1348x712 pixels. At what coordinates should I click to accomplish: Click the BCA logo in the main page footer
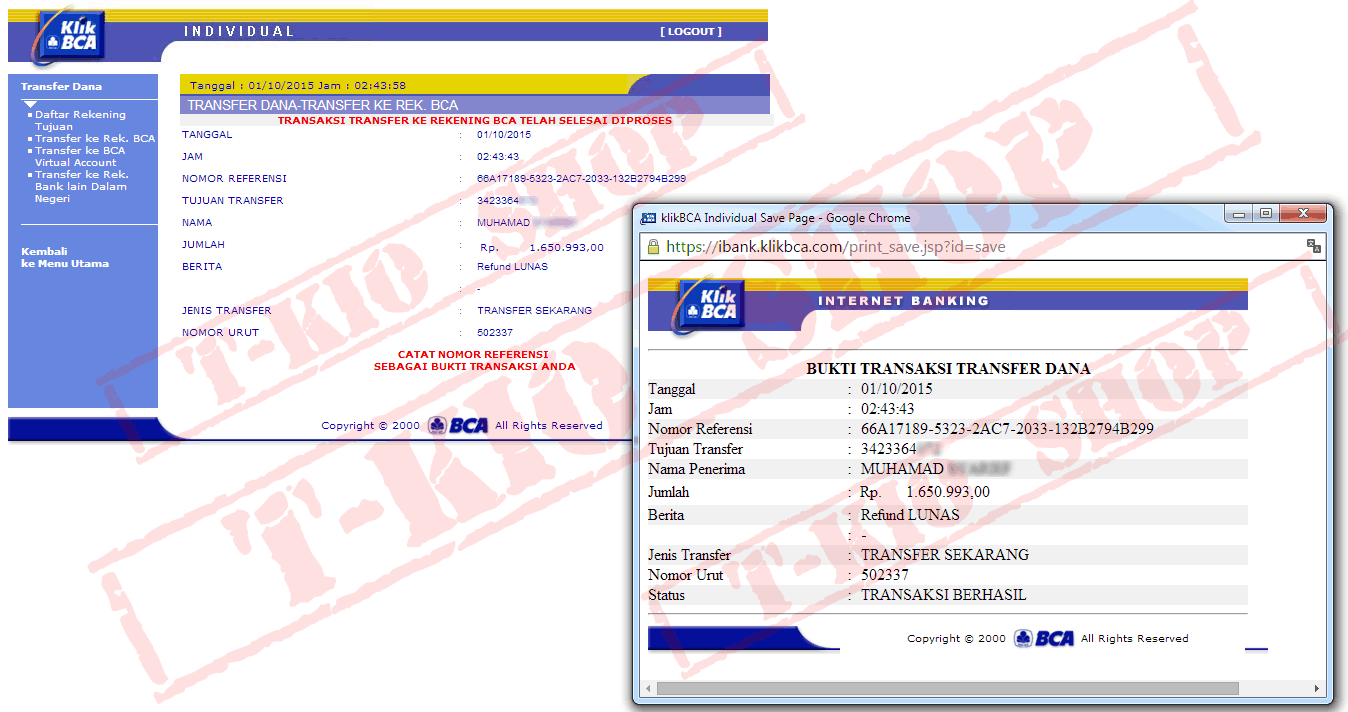(x=458, y=425)
